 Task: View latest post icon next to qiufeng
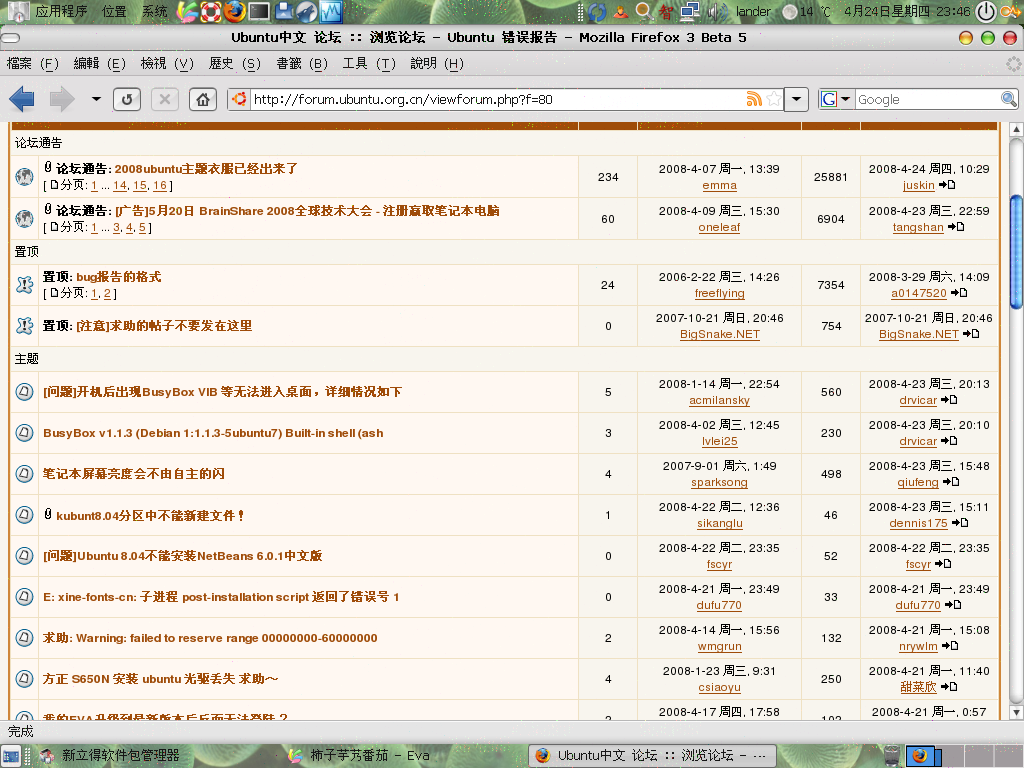coord(951,481)
